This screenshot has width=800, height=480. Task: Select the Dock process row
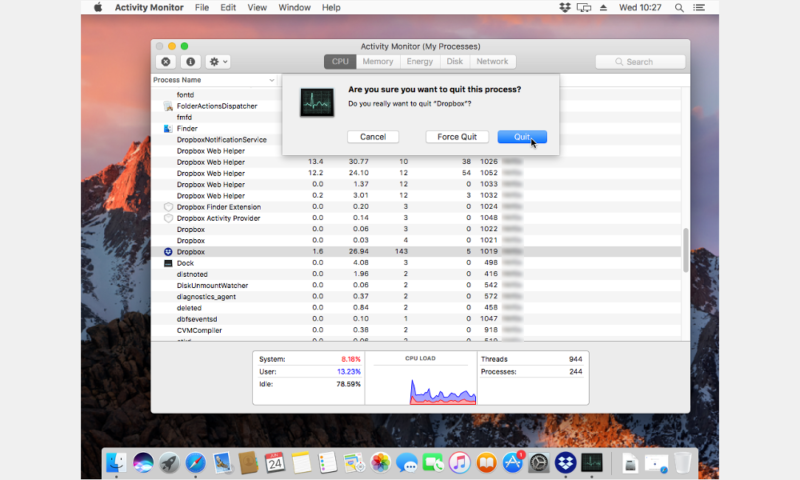coord(416,263)
